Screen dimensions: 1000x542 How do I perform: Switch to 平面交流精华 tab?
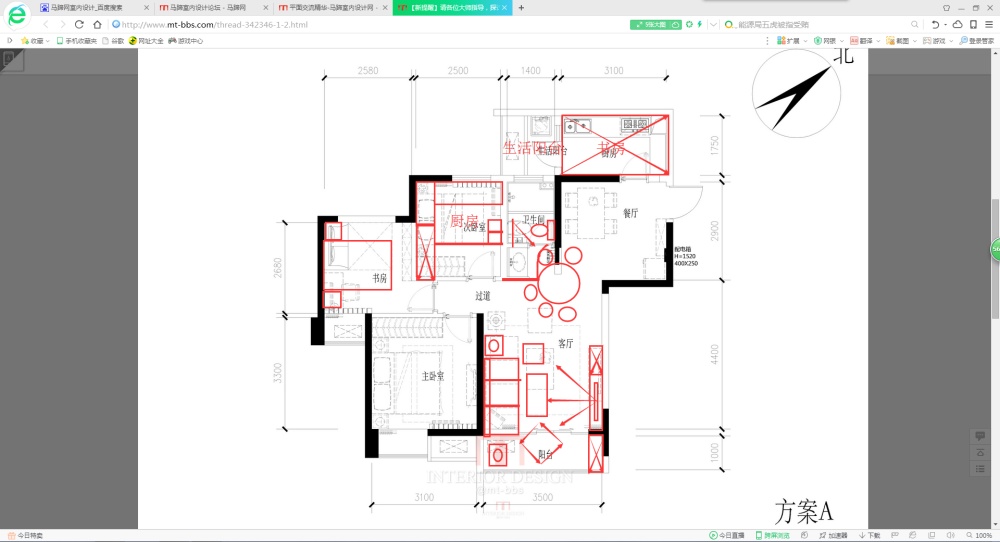pyautogui.click(x=329, y=7)
